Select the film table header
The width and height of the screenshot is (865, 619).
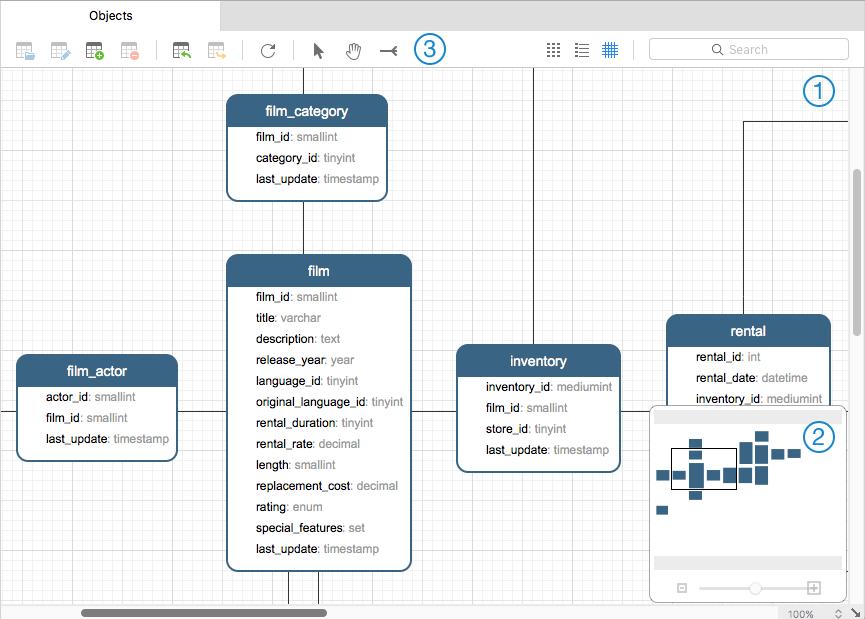pyautogui.click(x=319, y=271)
